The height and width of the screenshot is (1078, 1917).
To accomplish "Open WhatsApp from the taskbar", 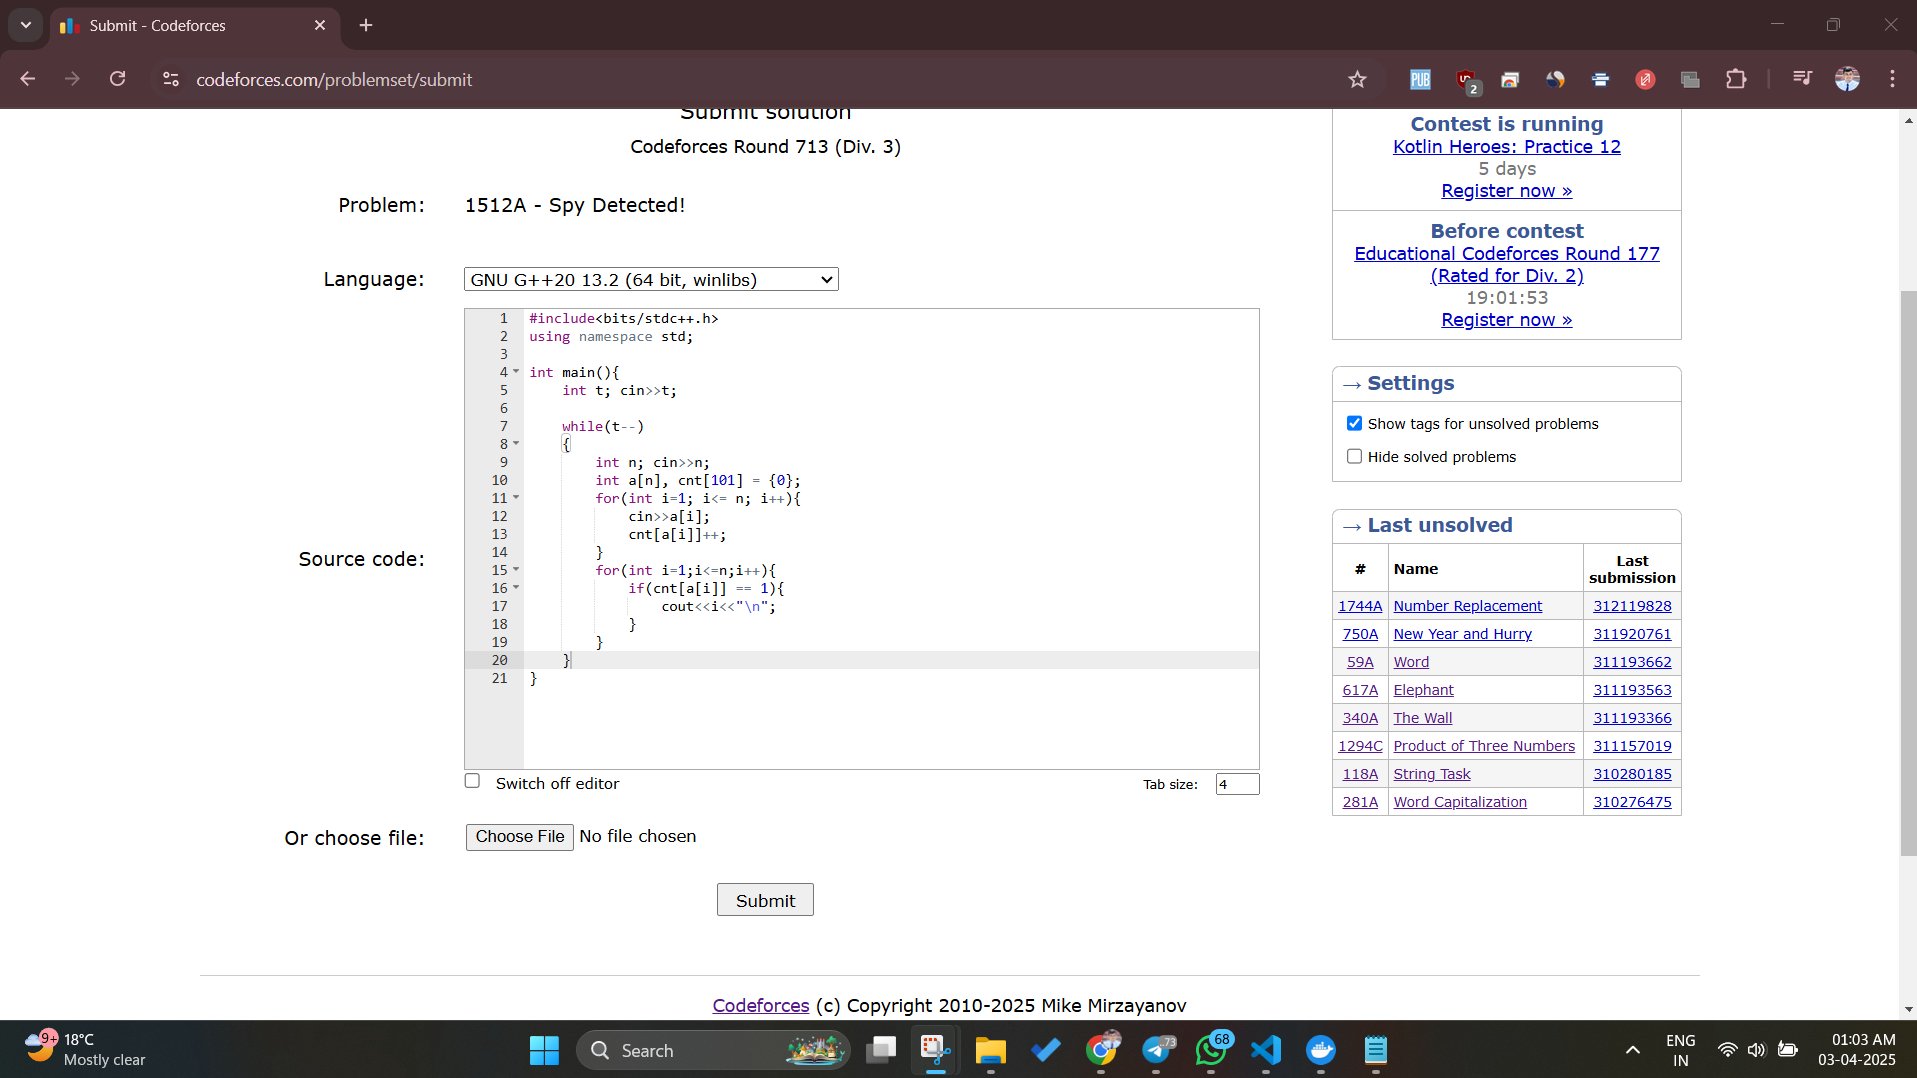I will tap(1211, 1050).
